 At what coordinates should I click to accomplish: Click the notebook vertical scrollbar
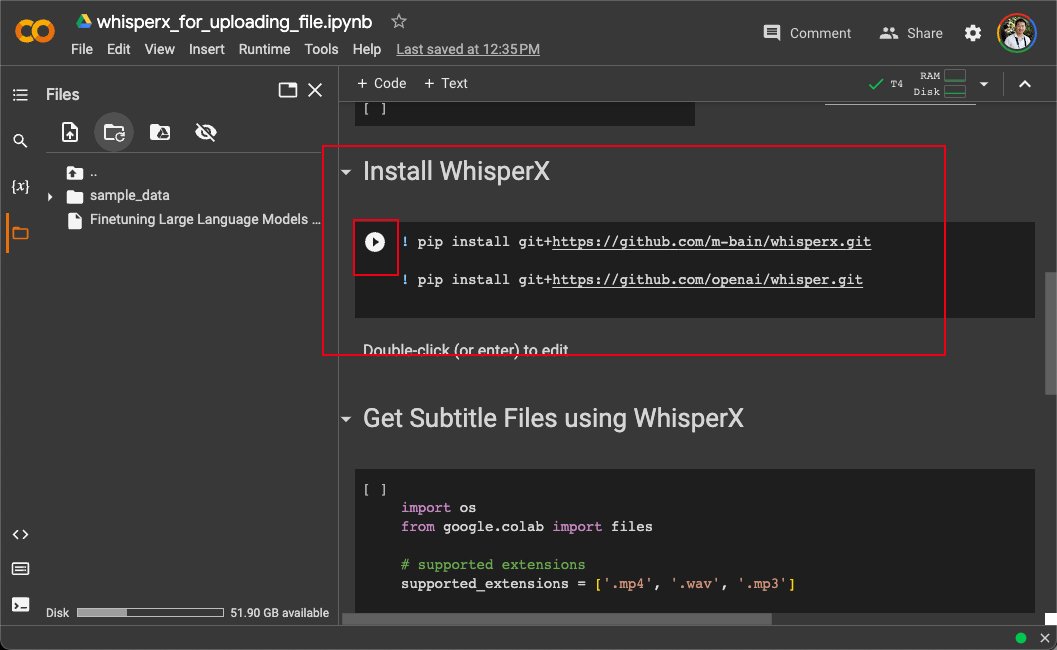1050,333
